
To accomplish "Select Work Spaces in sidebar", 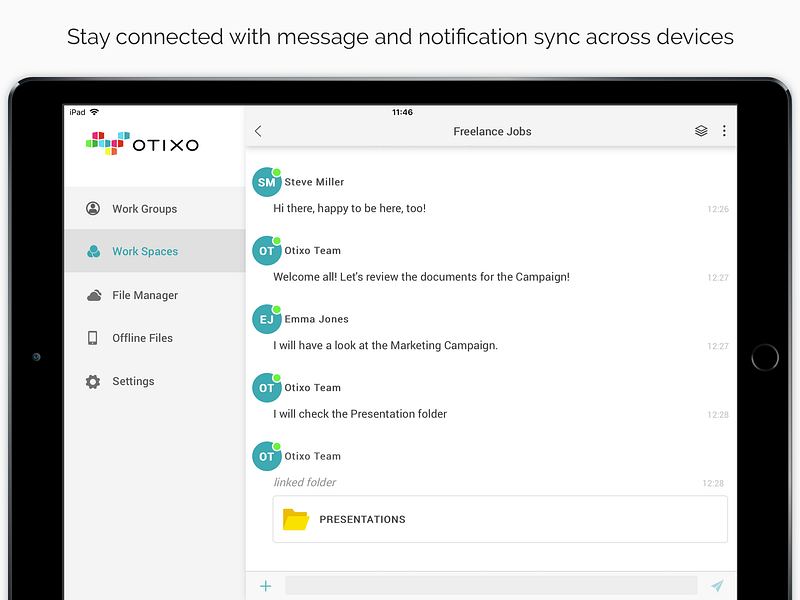I will [155, 251].
